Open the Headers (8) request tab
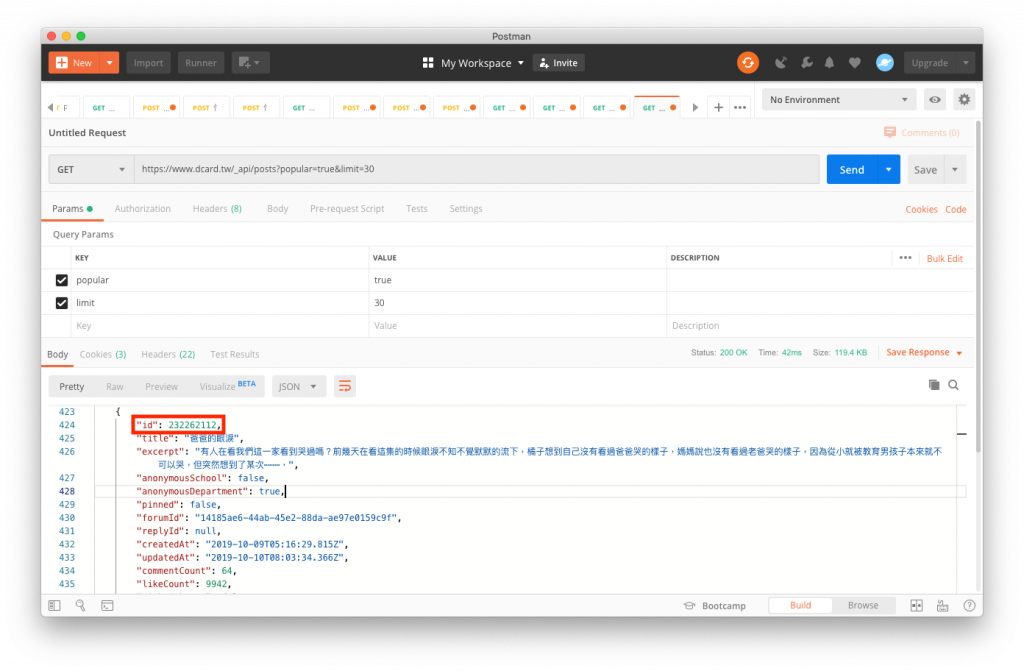This screenshot has height=671, width=1024. [217, 209]
